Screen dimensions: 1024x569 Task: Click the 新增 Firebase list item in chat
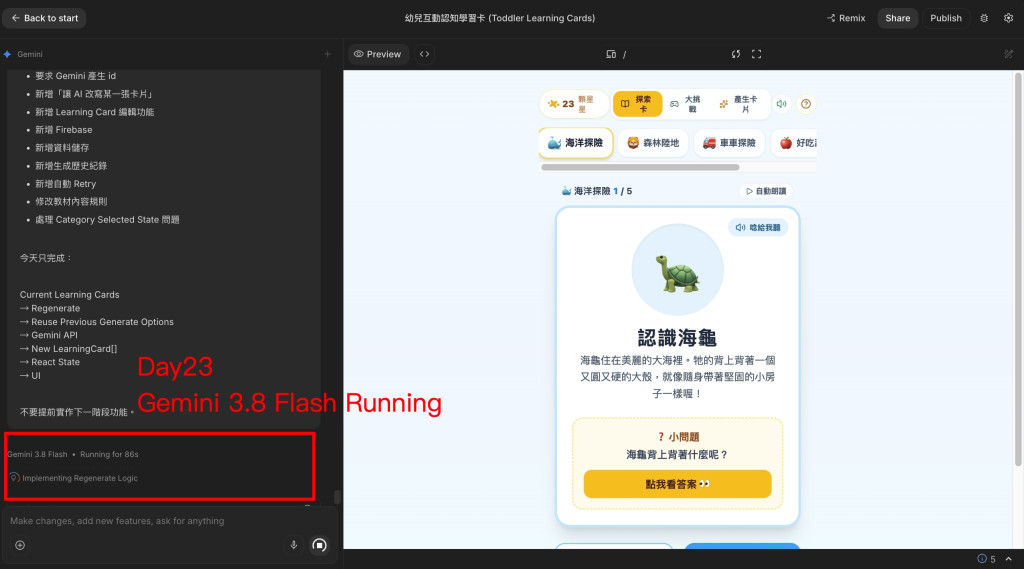coord(63,130)
